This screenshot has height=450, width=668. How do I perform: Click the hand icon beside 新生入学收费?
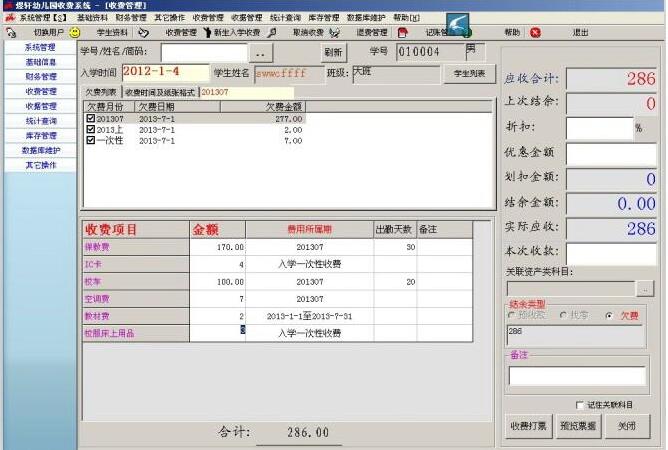207,32
